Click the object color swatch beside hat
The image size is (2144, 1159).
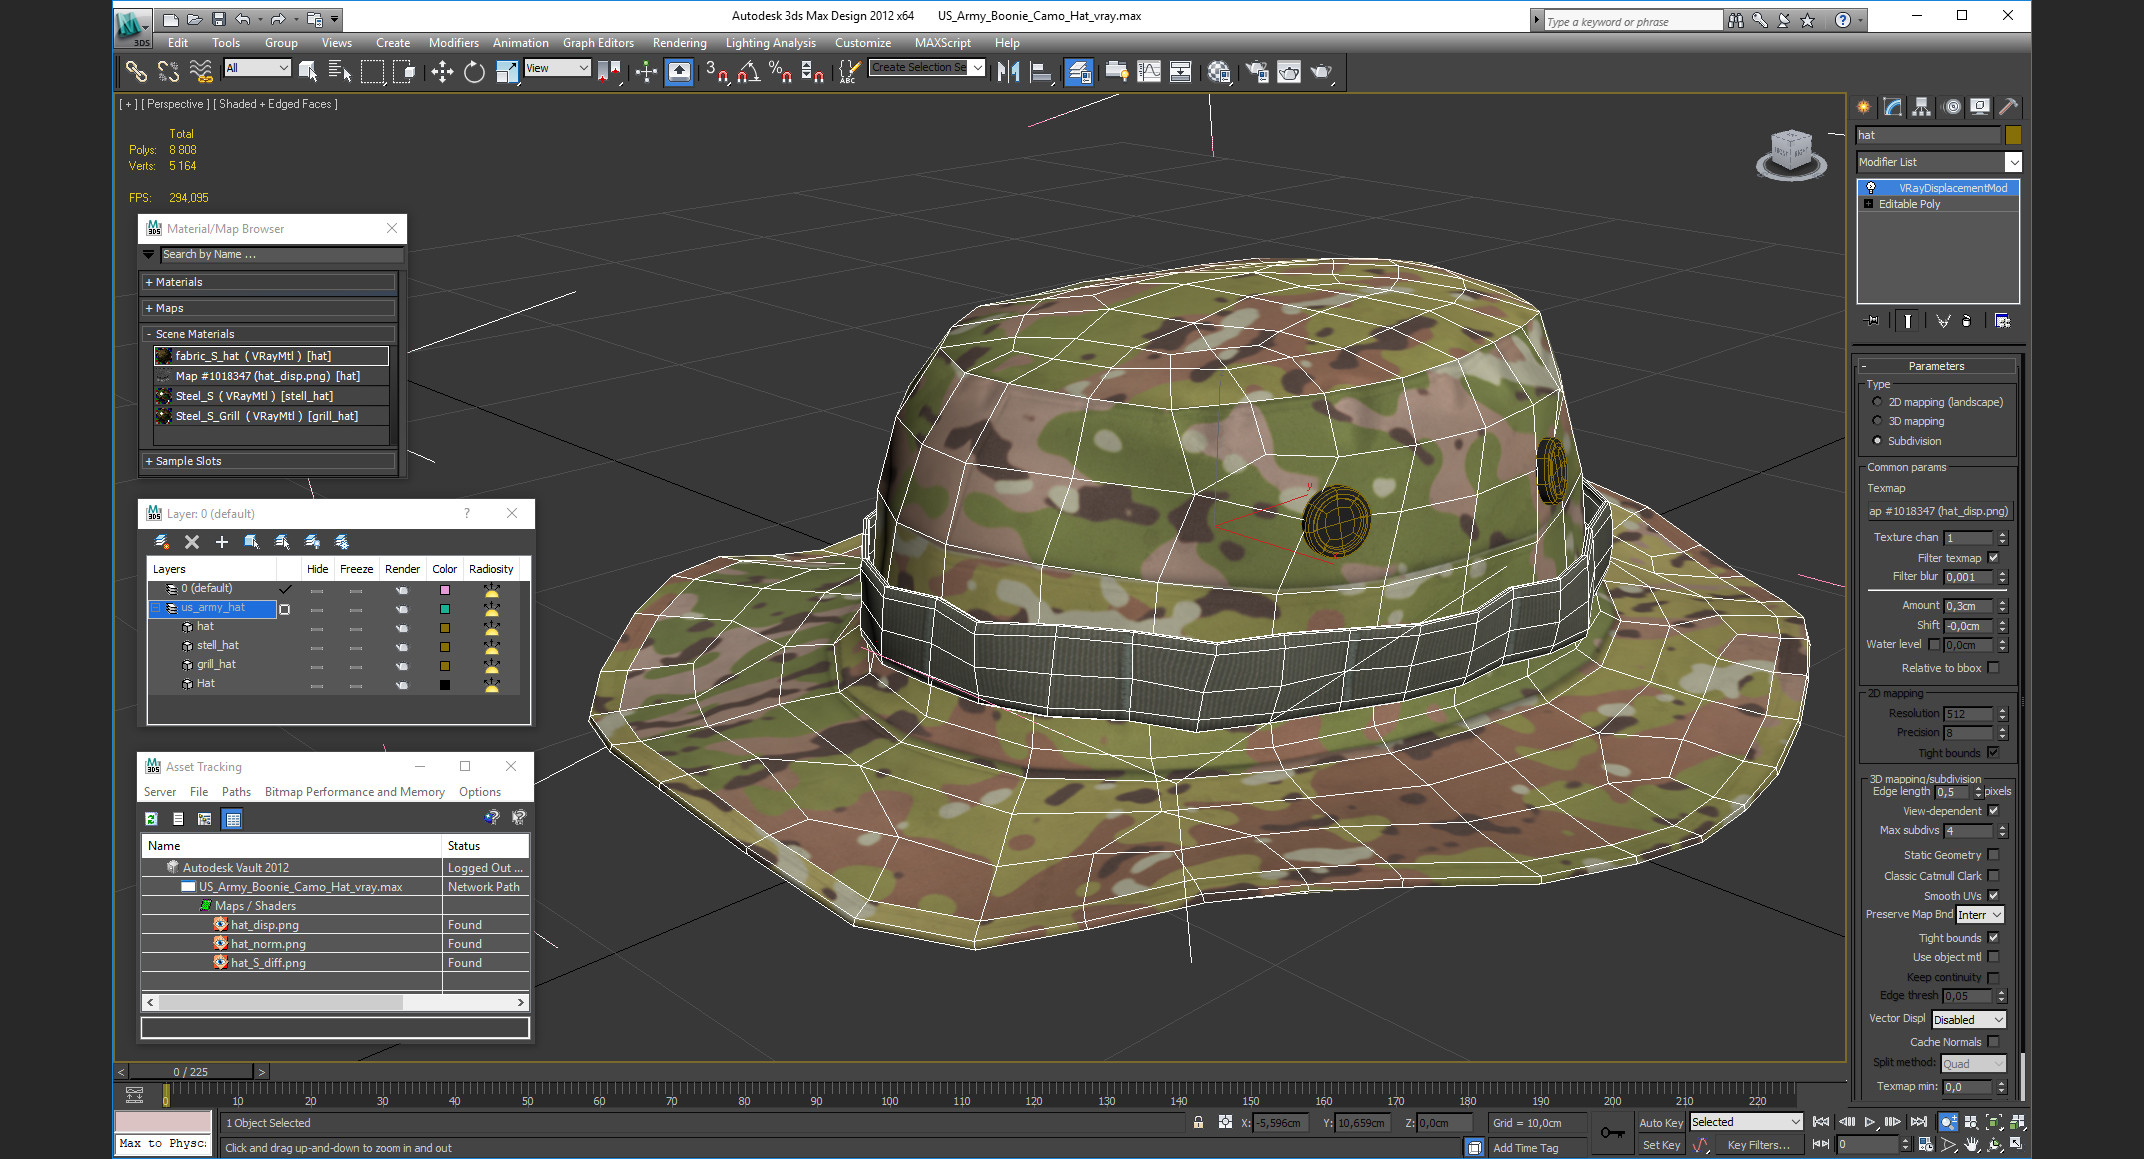(x=2013, y=135)
